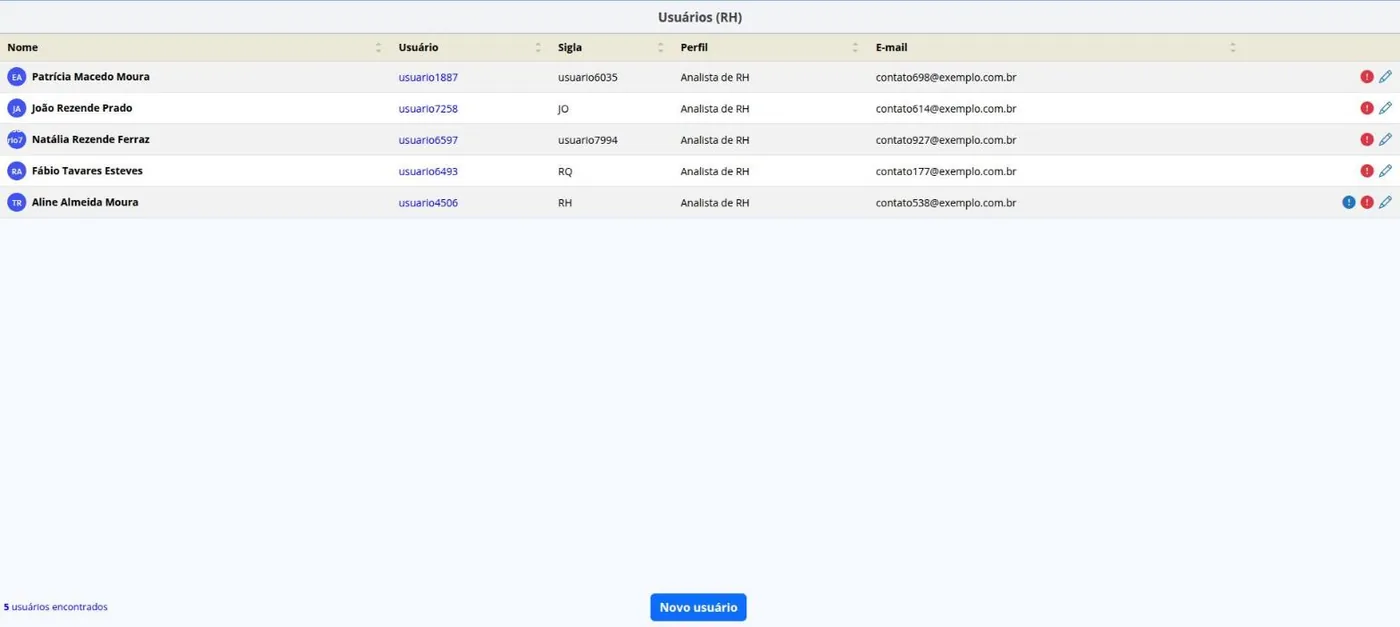Click the sigla cell usuario7994
This screenshot has height=627, width=1400.
(588, 140)
